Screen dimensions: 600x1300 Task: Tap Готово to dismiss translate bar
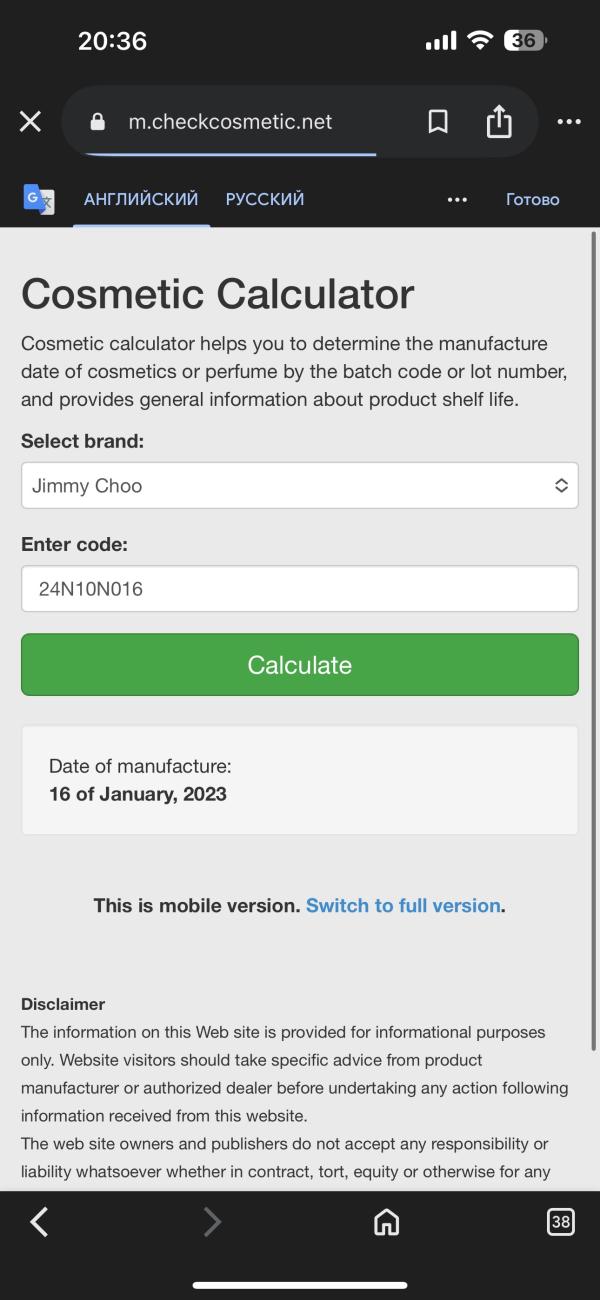[x=532, y=199]
